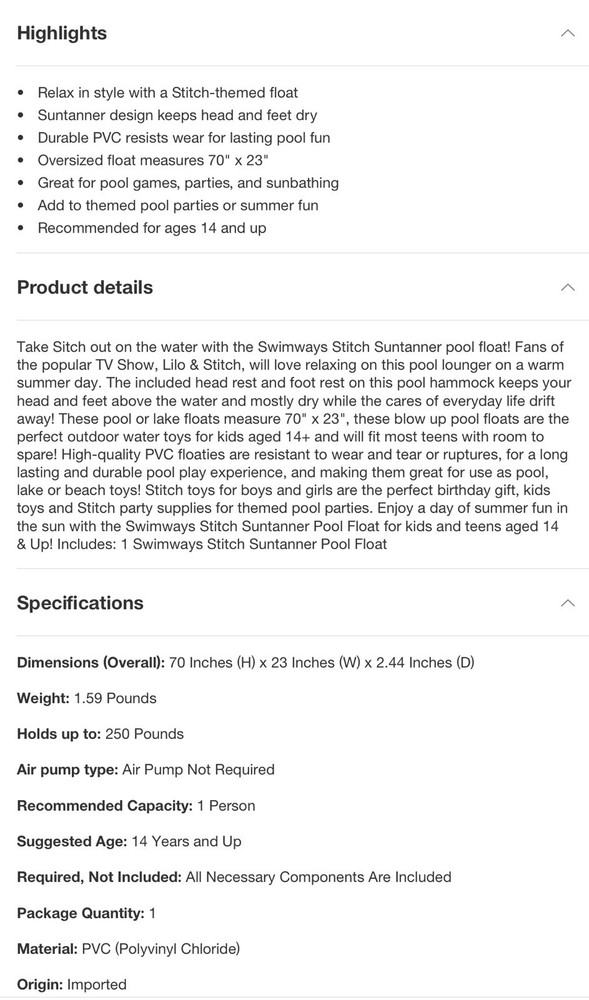The image size is (589, 1000).
Task: Click the Highlights section heading
Action: click(x=61, y=33)
